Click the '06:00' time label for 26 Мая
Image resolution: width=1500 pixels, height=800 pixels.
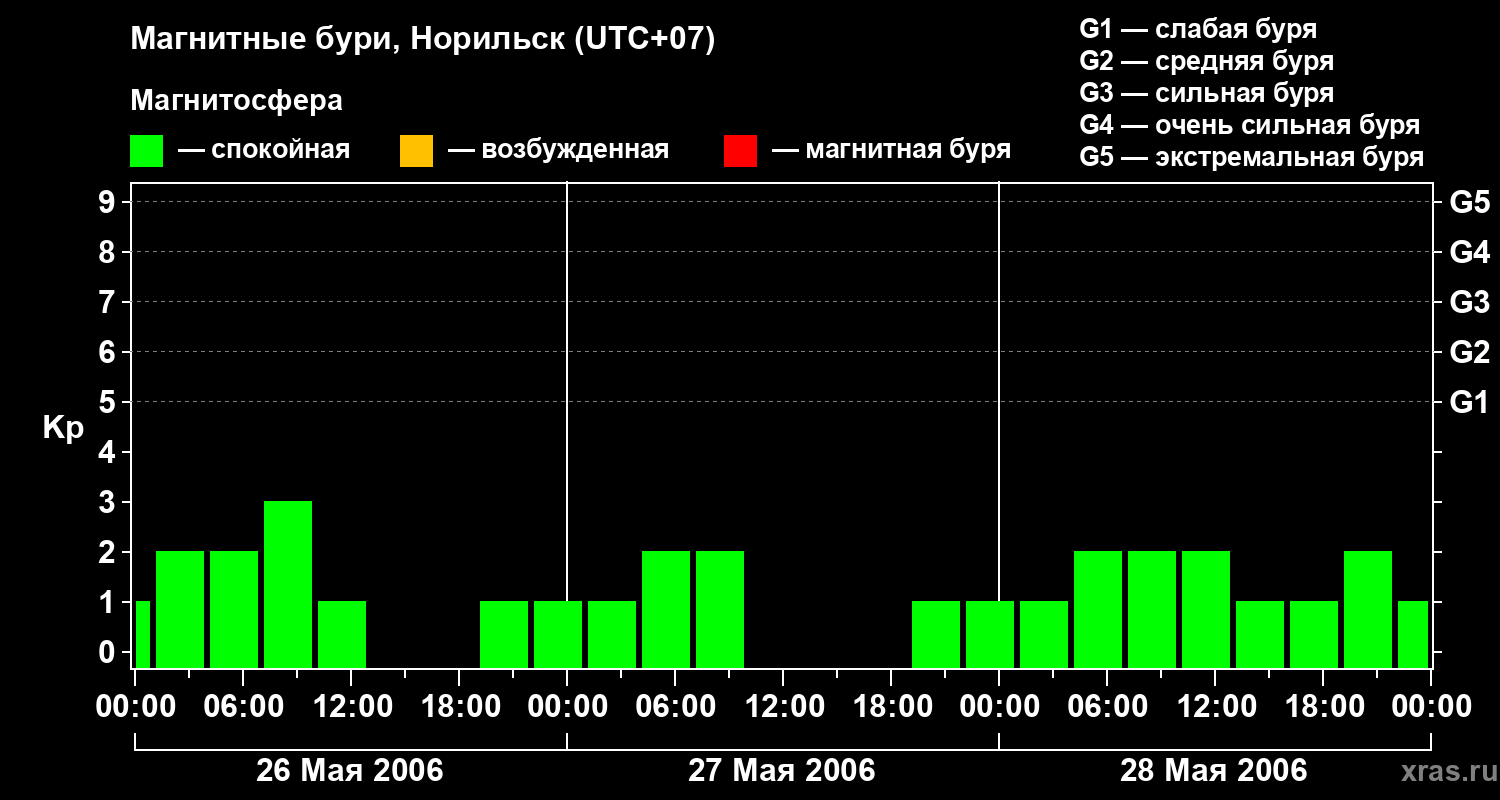pos(243,706)
